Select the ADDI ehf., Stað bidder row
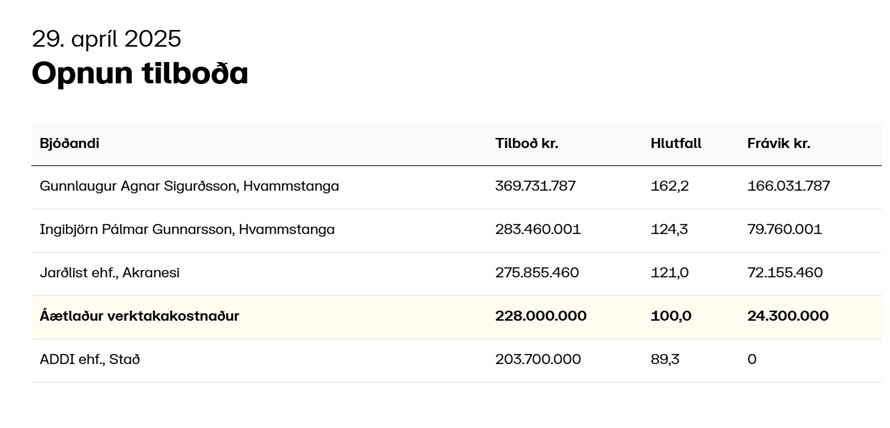 [x=456, y=360]
